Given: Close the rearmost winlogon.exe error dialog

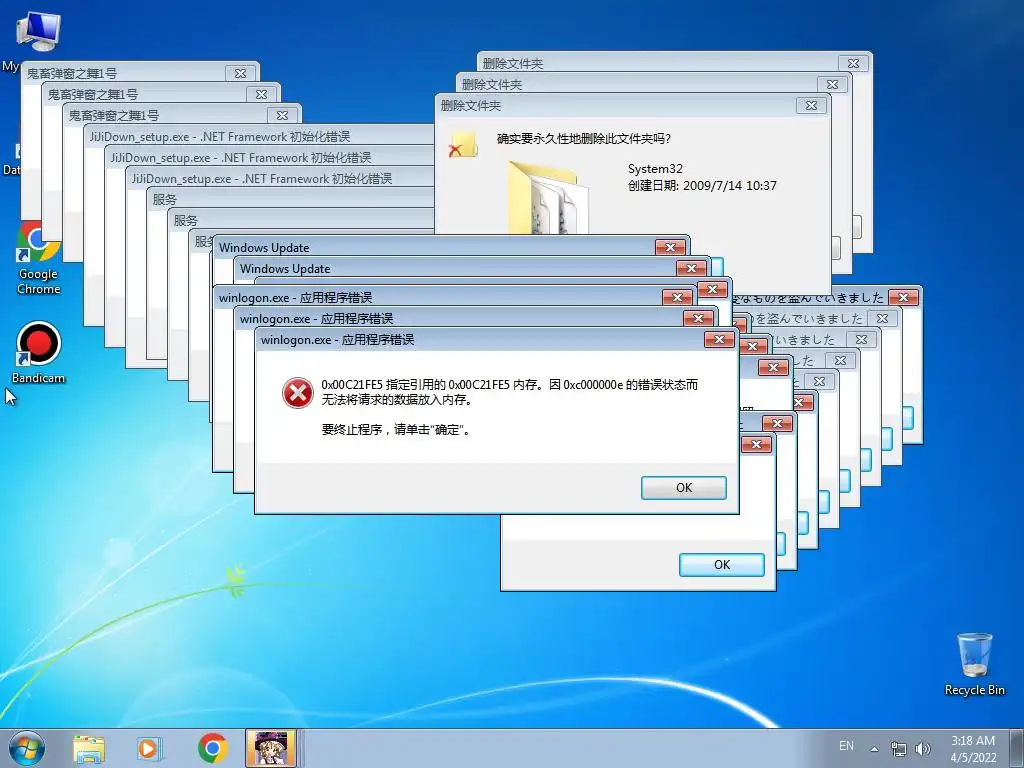Looking at the screenshot, I should coord(677,298).
